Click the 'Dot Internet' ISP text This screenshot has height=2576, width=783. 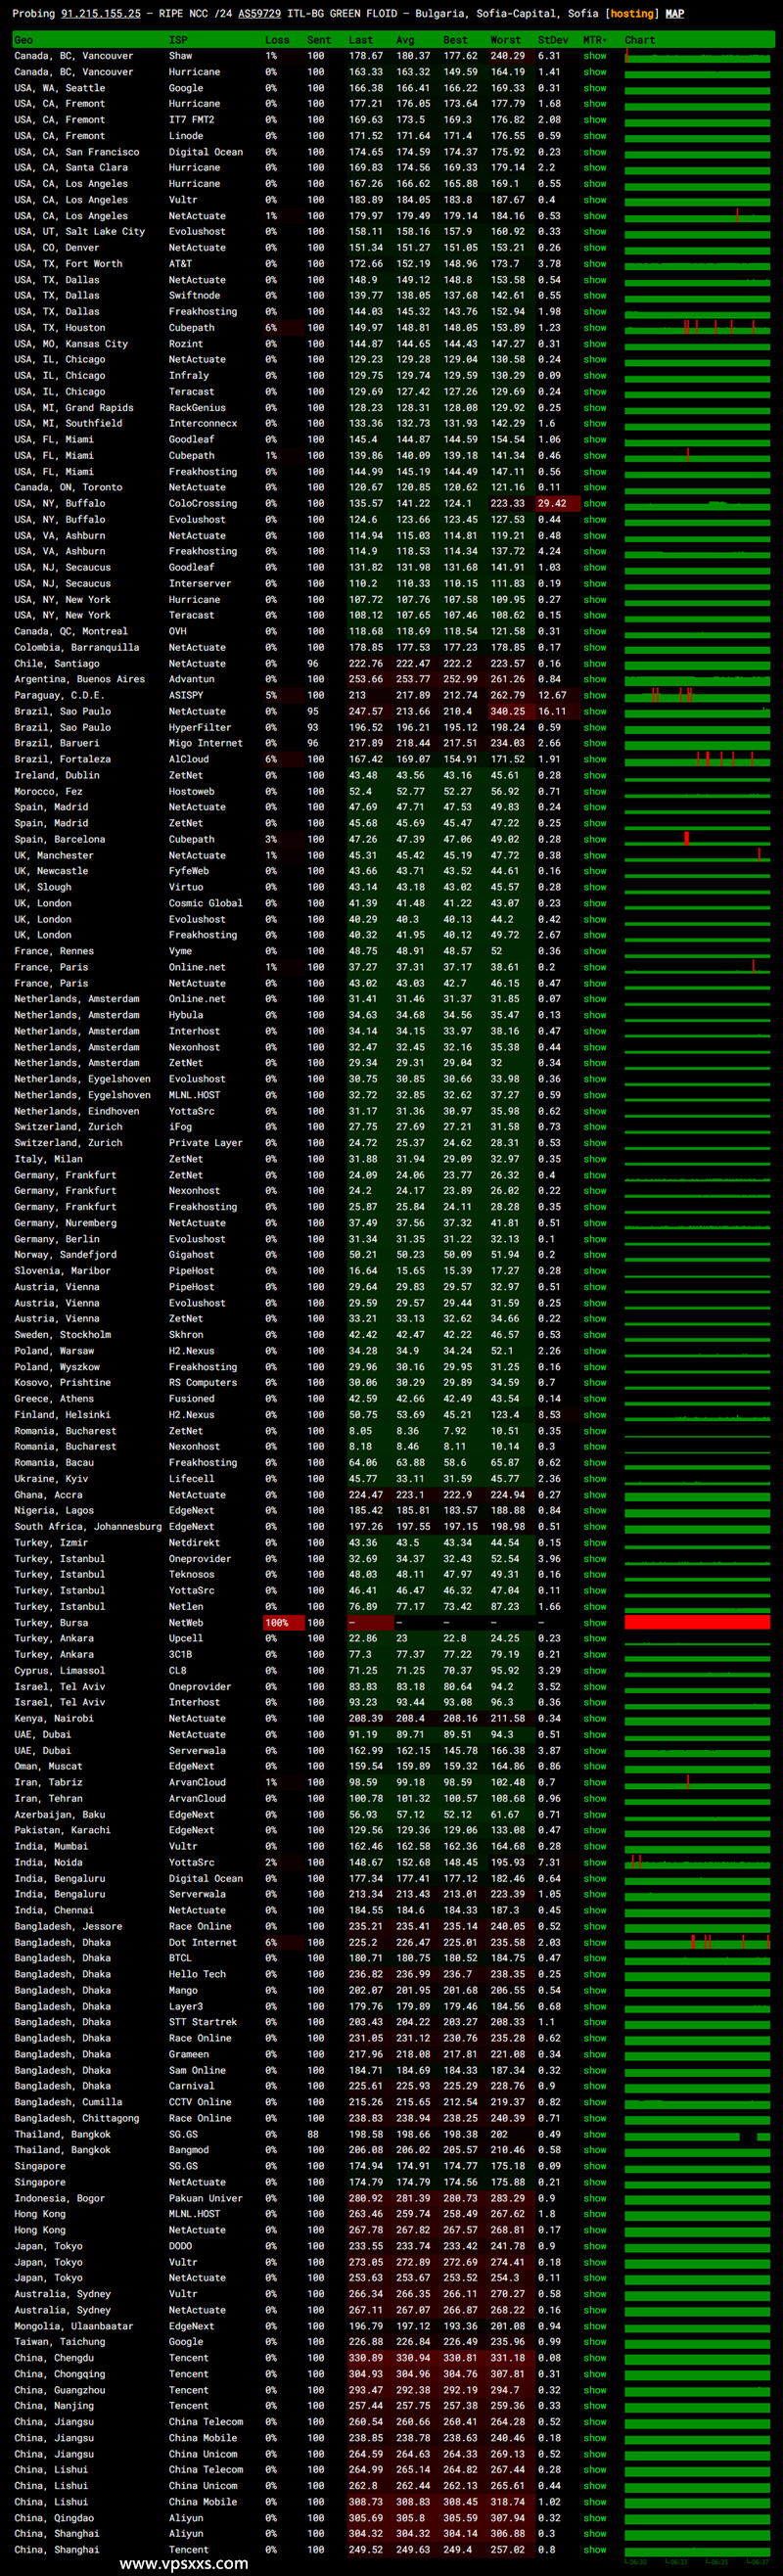203,1942
